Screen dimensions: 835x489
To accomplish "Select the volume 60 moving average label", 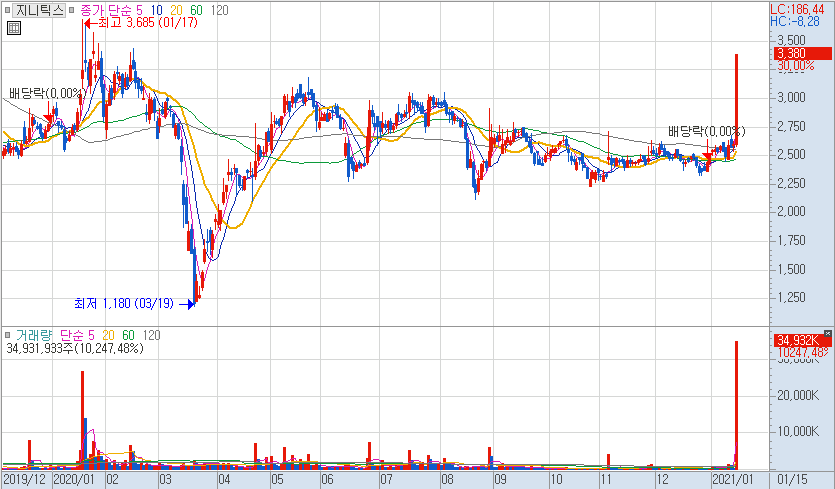I will point(128,335).
